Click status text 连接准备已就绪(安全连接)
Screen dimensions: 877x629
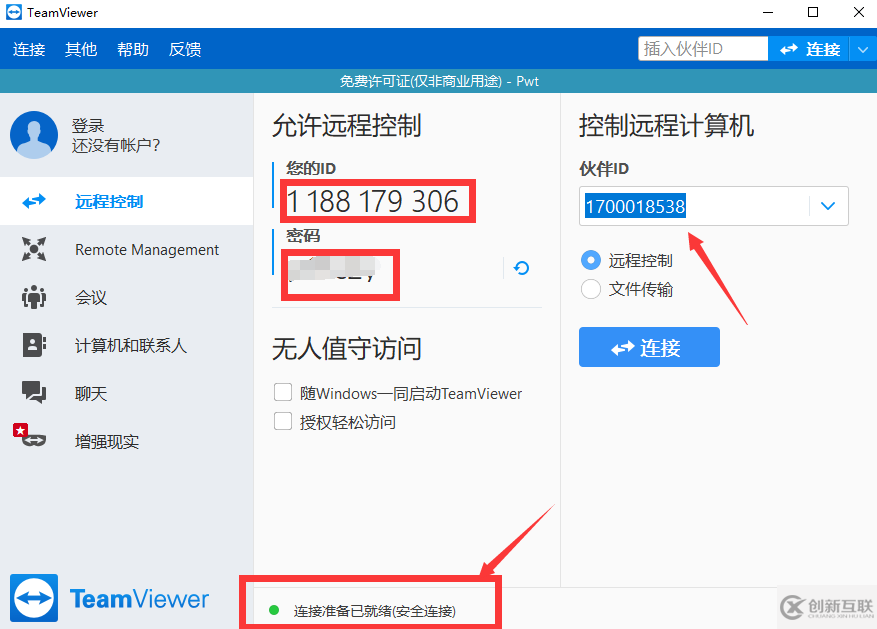click(375, 611)
